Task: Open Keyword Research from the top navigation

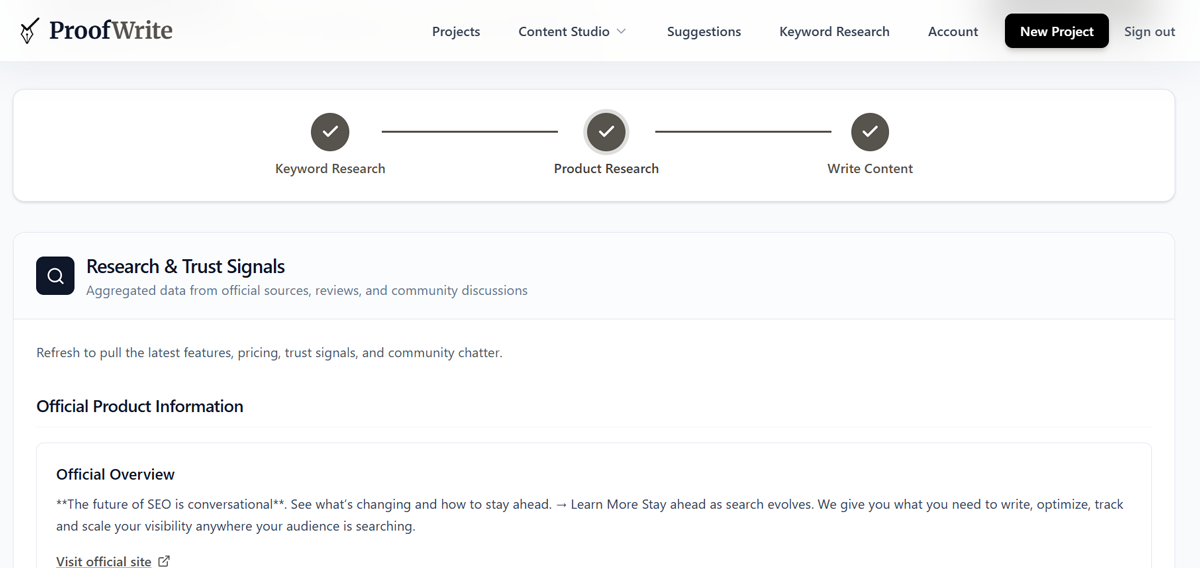Action: [x=834, y=32]
